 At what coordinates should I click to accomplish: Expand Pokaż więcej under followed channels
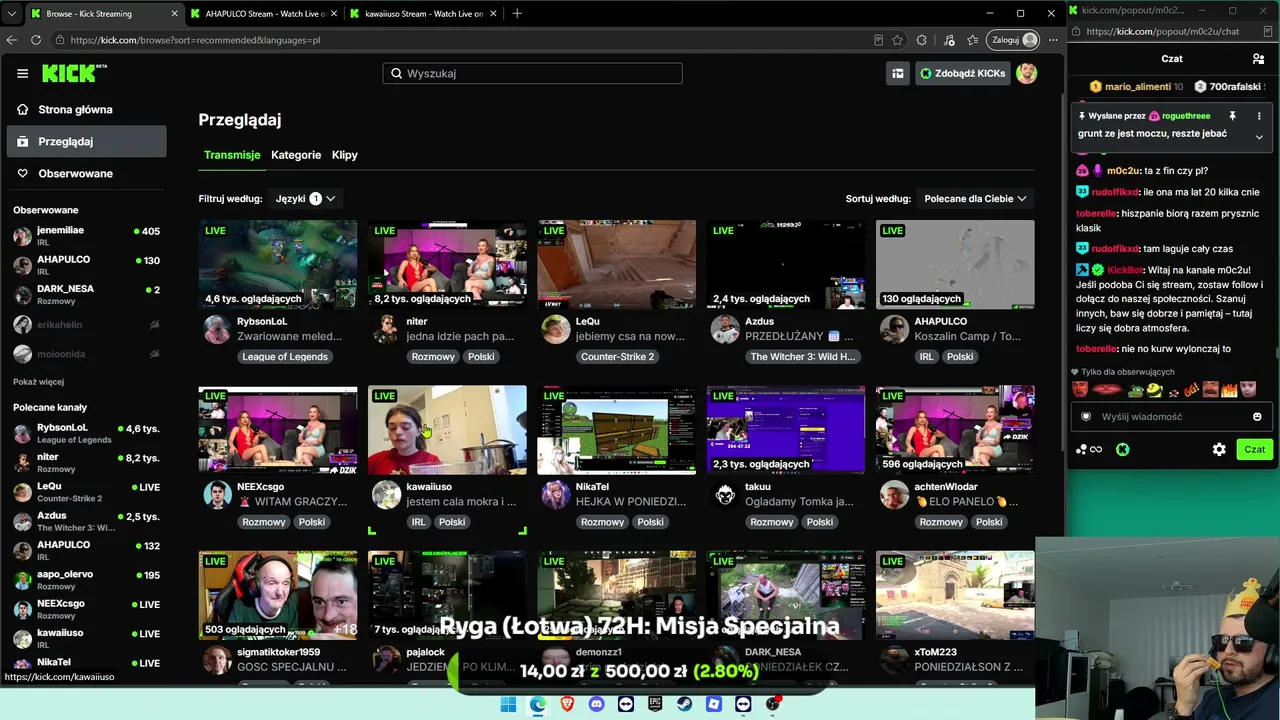pos(38,382)
